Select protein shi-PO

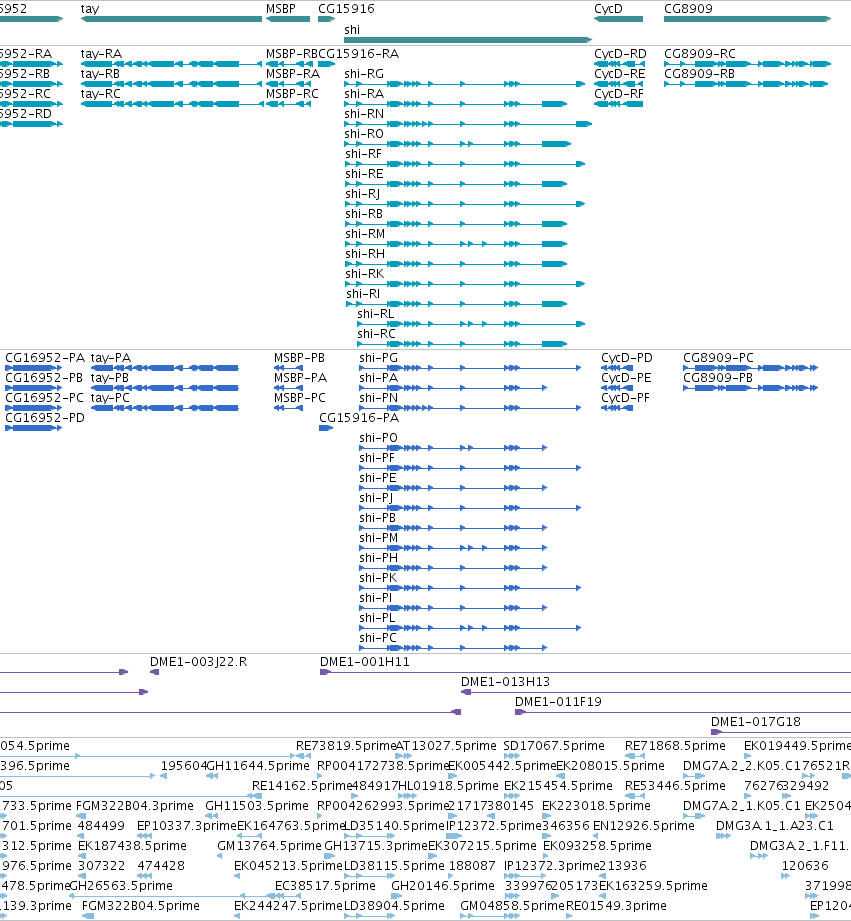click(379, 438)
